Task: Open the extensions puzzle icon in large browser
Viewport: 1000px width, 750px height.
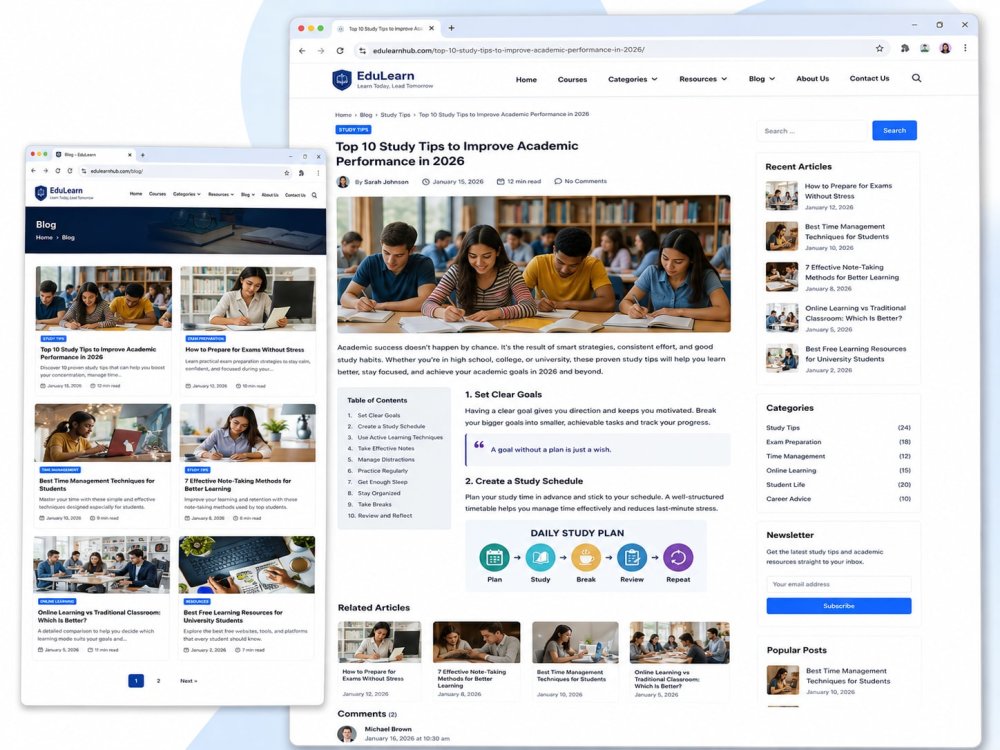Action: coord(905,48)
